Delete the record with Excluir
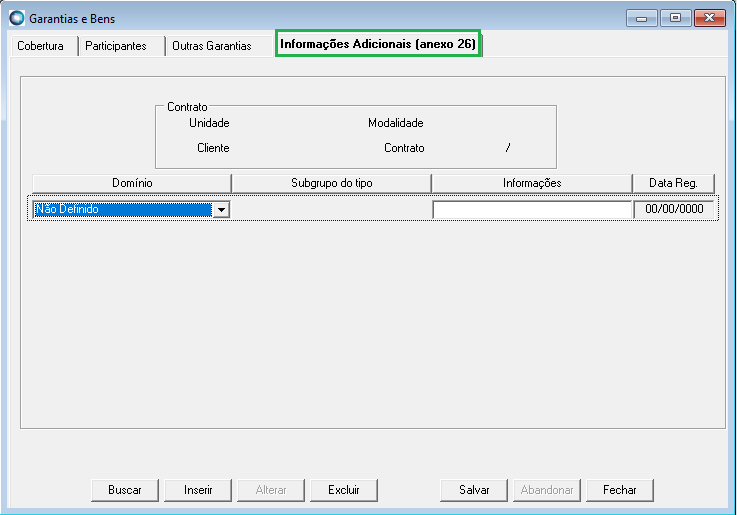The height and width of the screenshot is (515, 737). point(344,490)
